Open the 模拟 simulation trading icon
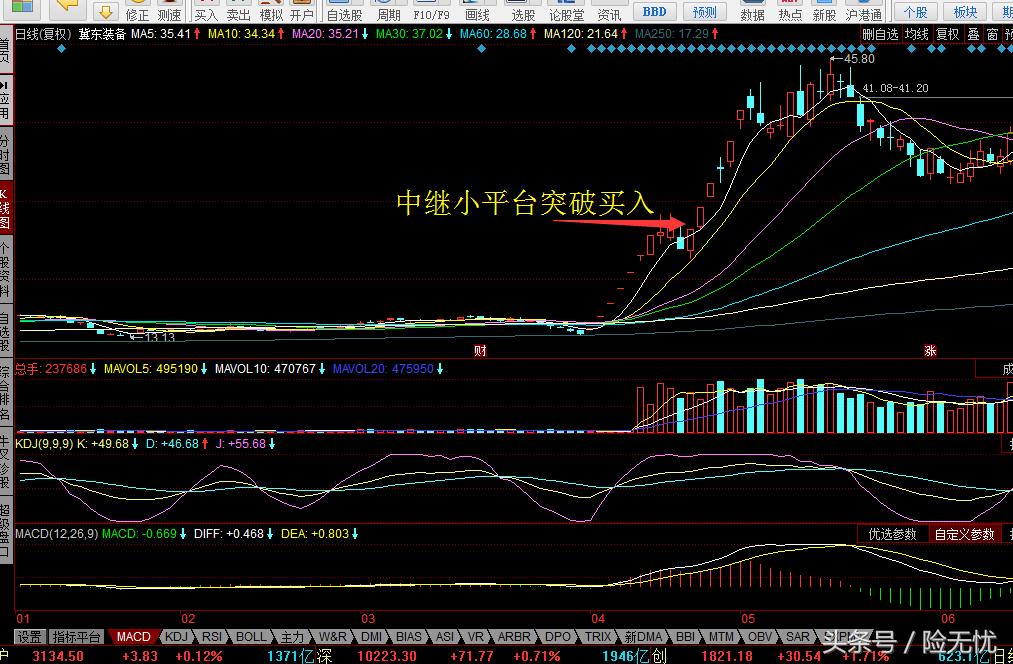The width and height of the screenshot is (1013, 664). 271,11
